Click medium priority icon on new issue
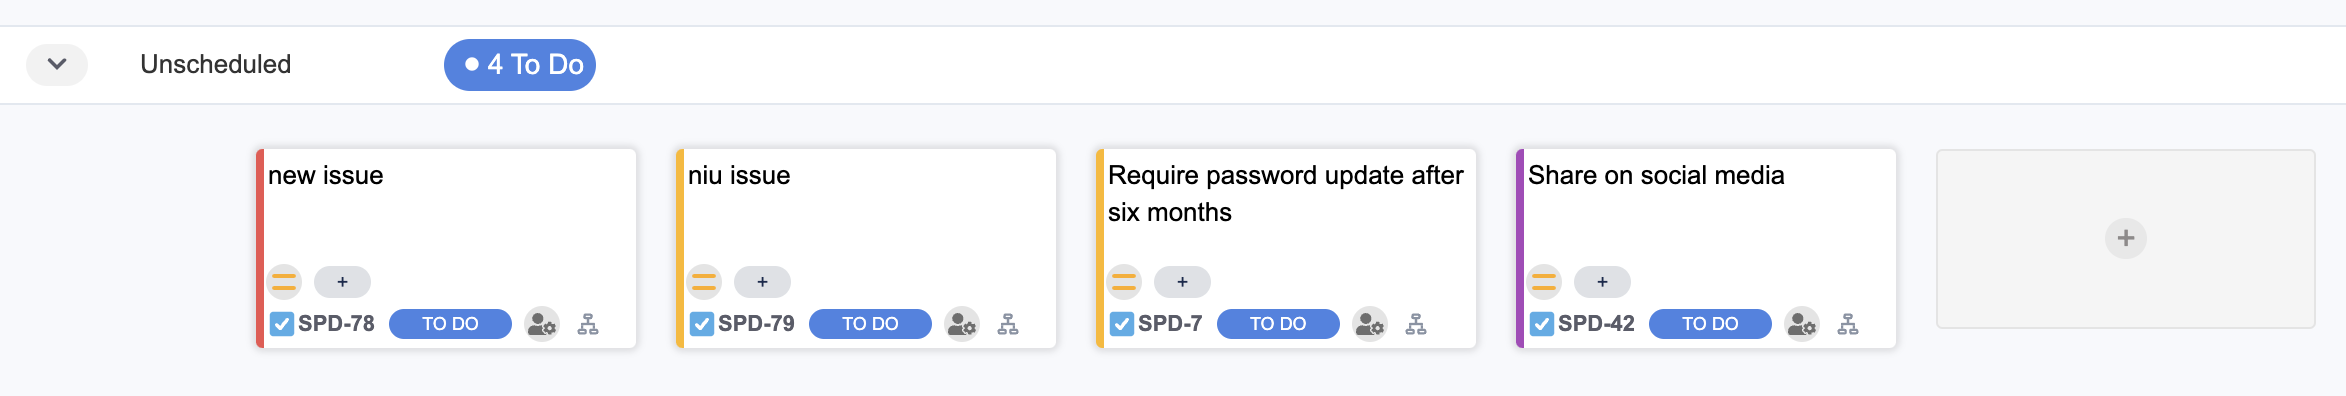This screenshot has width=2346, height=396. (x=284, y=282)
